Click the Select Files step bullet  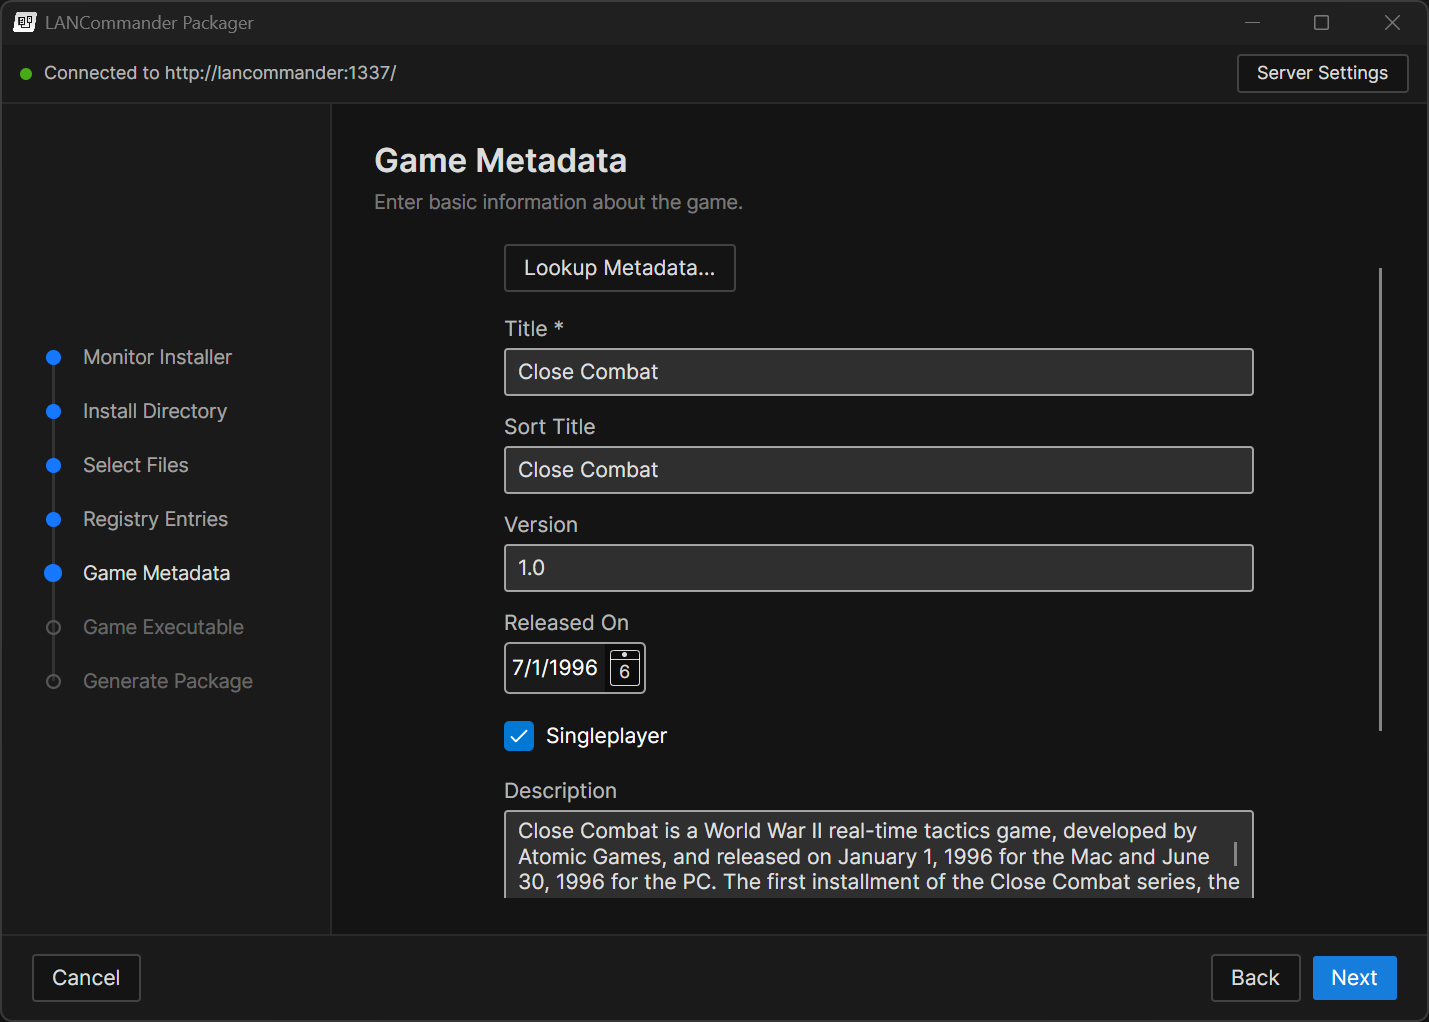tap(54, 465)
